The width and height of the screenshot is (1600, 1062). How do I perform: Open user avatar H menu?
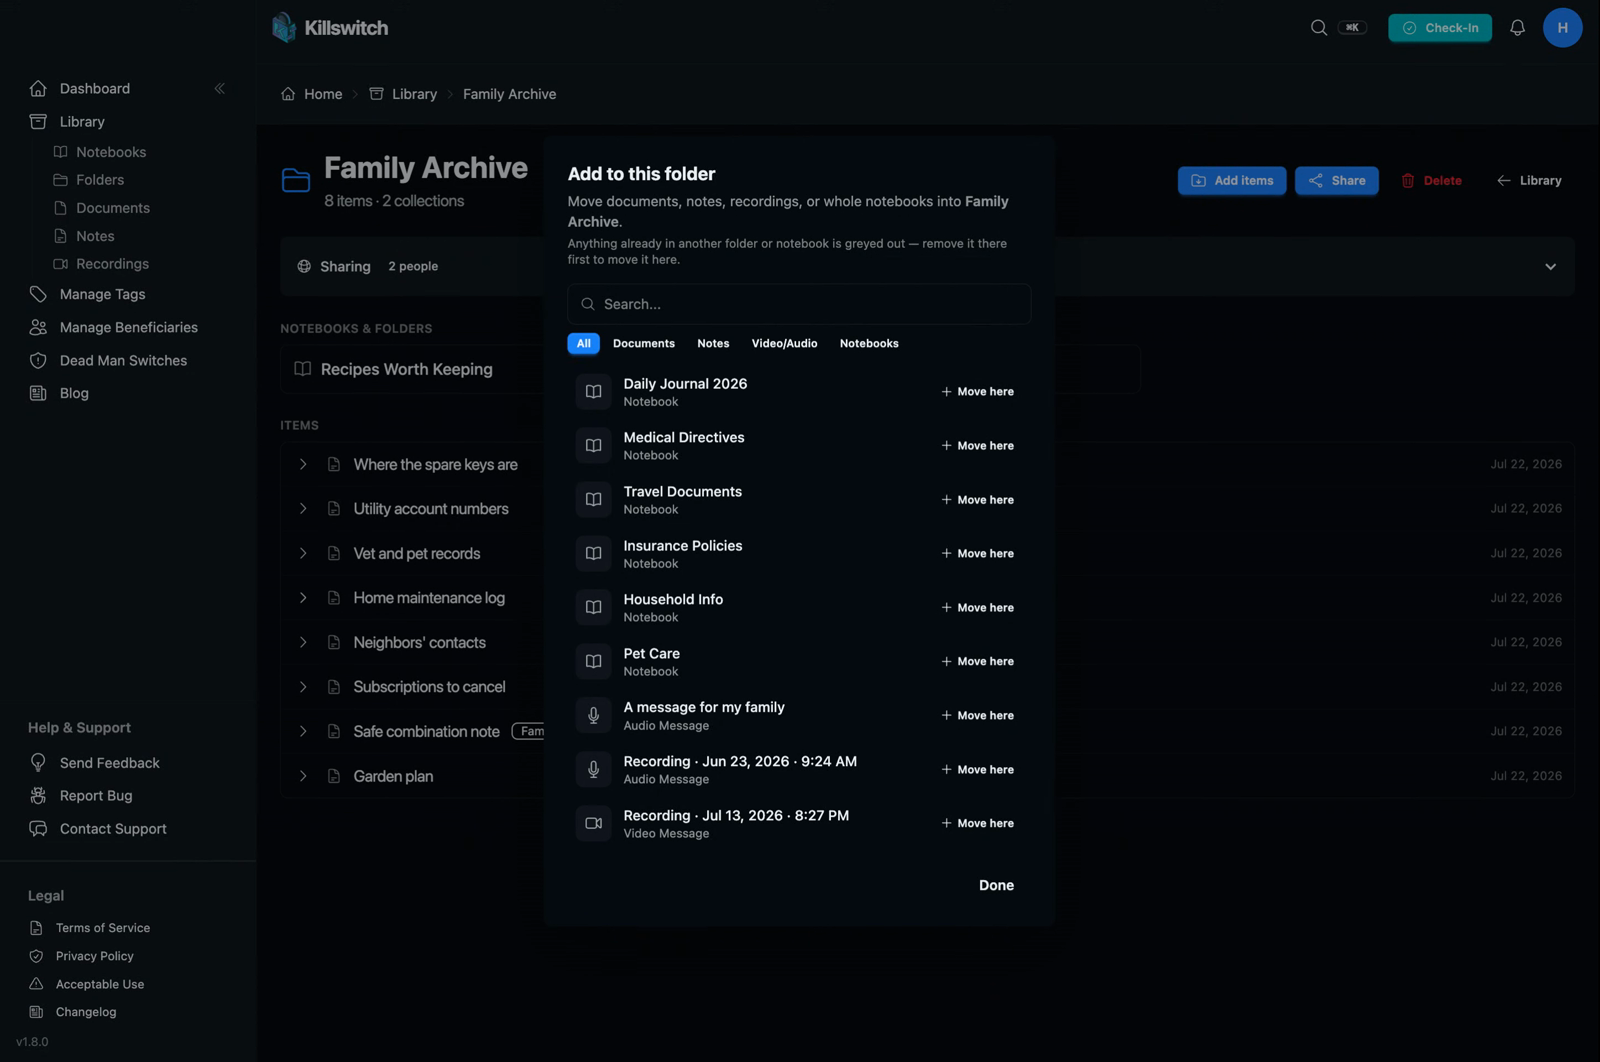pos(1562,28)
